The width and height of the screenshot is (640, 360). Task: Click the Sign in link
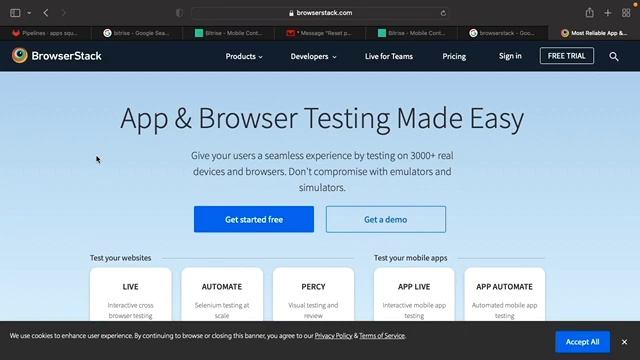click(510, 56)
